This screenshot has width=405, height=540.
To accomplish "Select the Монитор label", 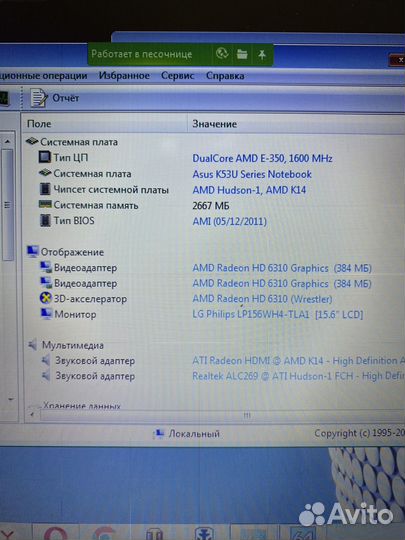I will pyautogui.click(x=75, y=314).
